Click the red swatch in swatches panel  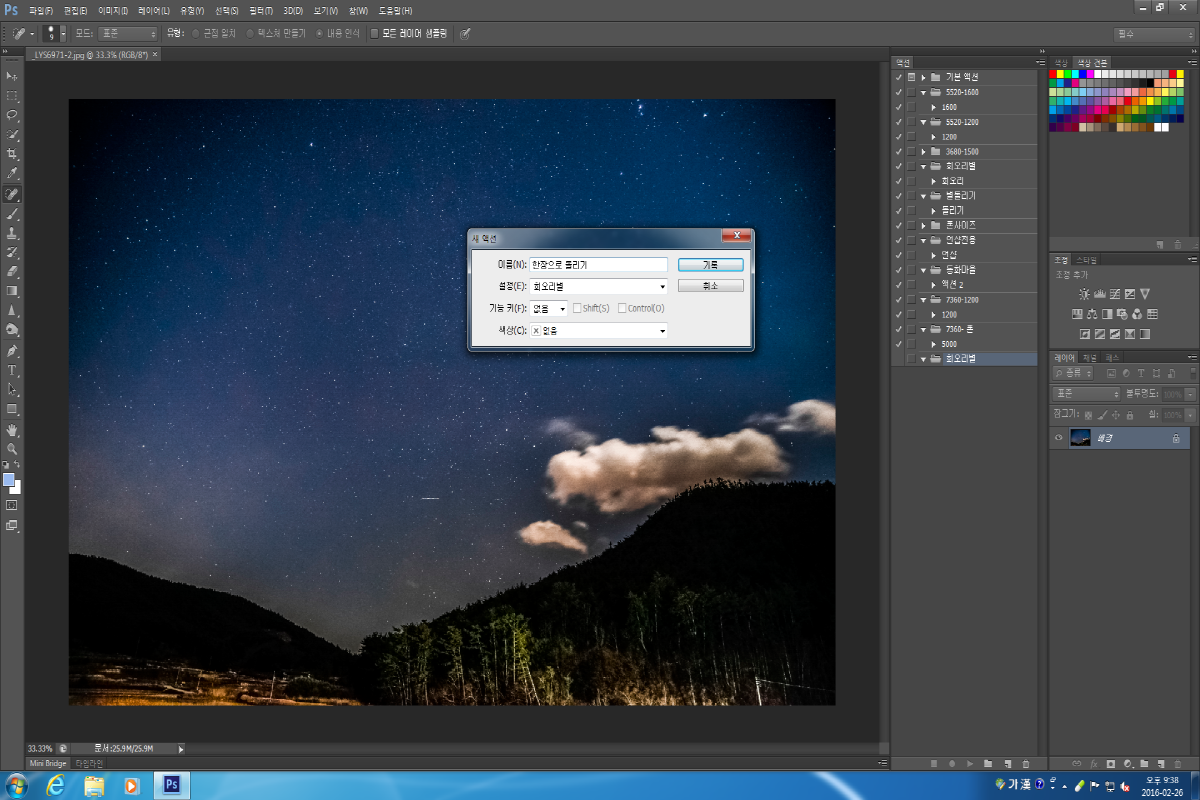(x=1054, y=74)
